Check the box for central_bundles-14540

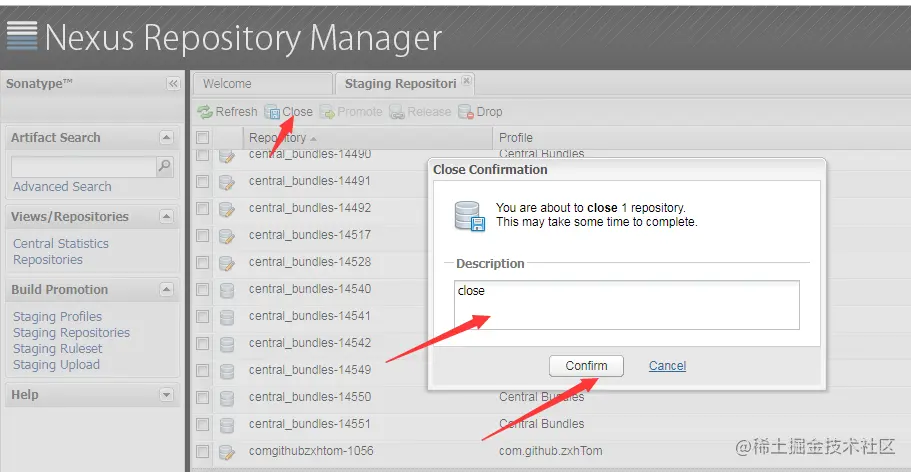(202, 289)
